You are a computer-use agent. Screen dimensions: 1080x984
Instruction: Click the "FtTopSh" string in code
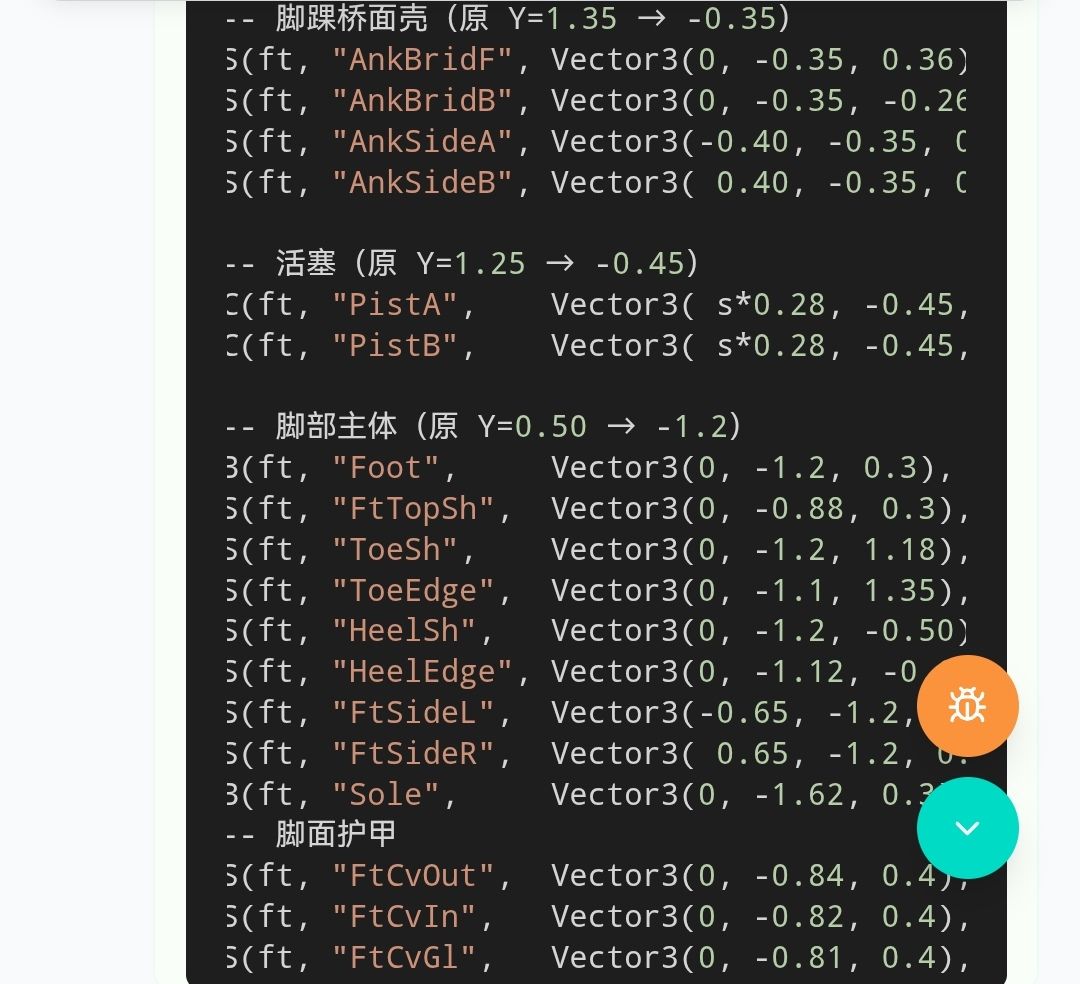(413, 509)
